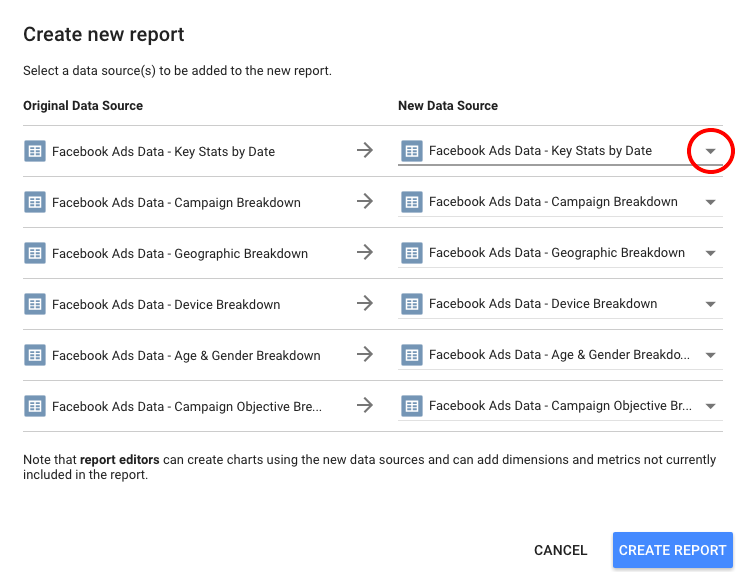
Task: Click 'New Data Source' column header
Action: point(448,106)
